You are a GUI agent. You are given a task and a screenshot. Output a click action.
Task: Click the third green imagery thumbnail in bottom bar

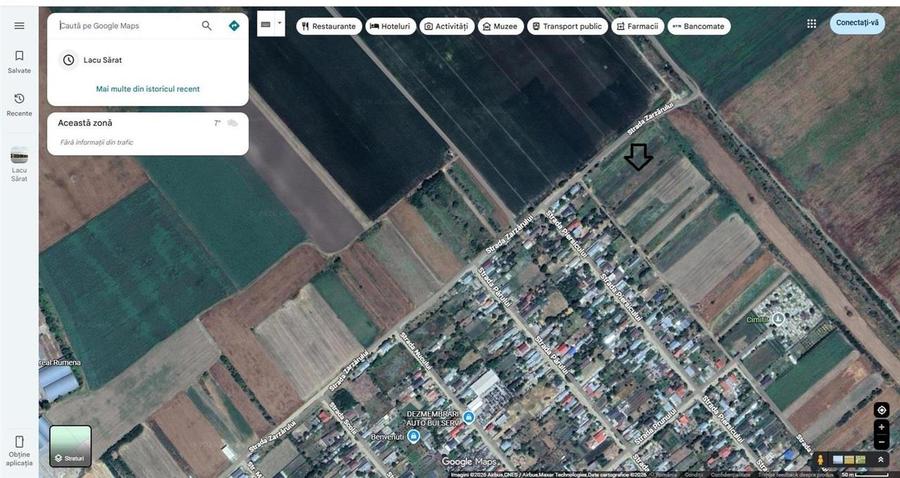tap(860, 460)
